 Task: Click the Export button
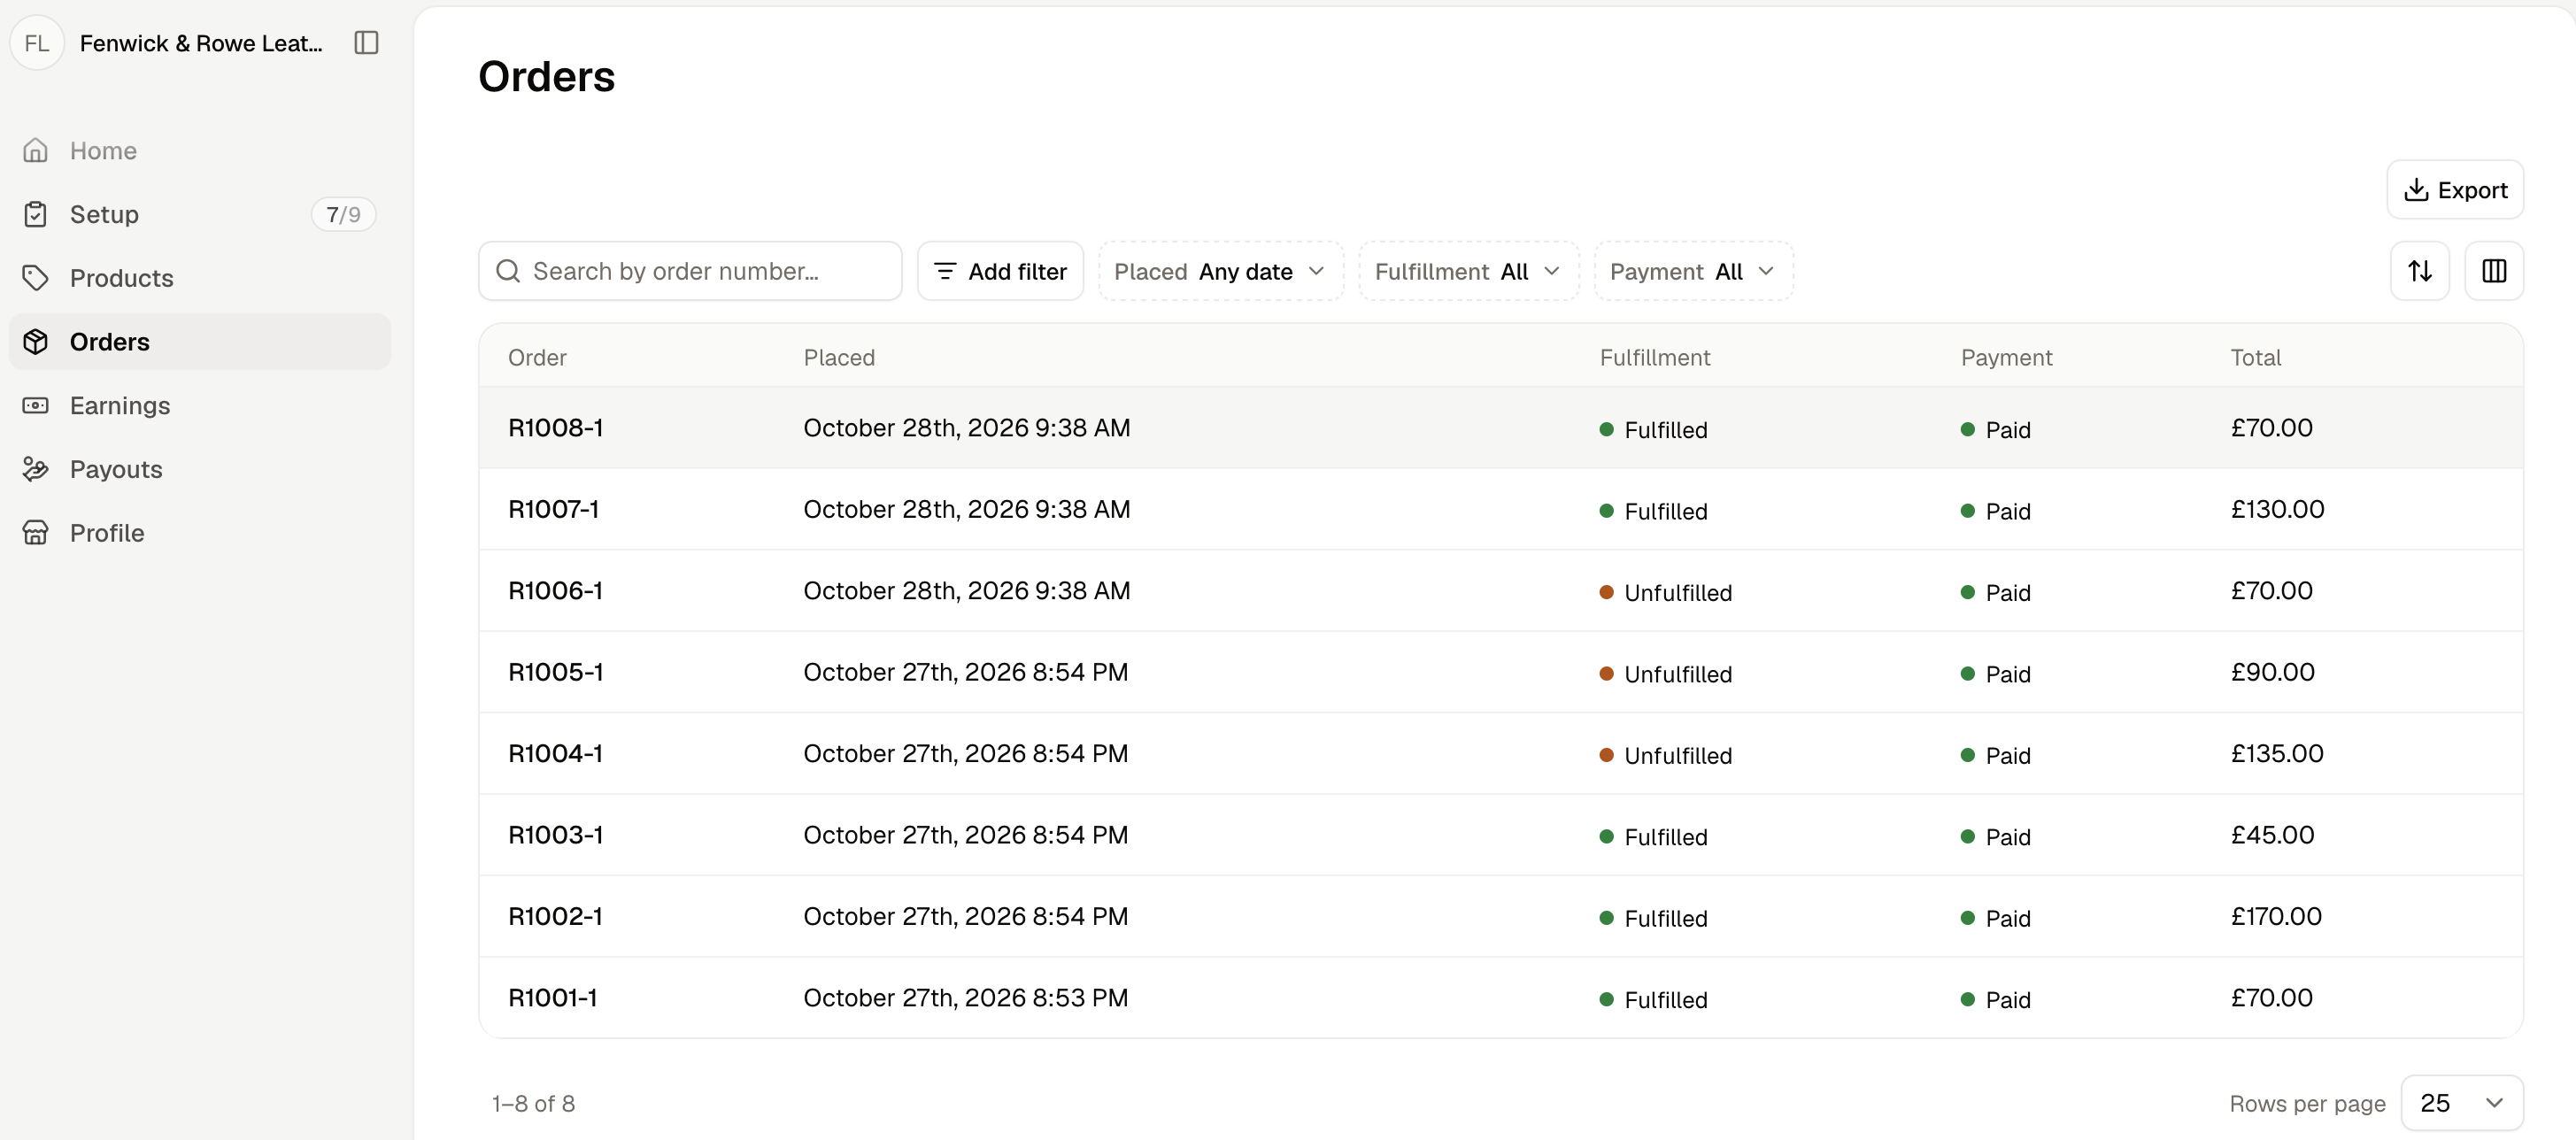(2455, 190)
